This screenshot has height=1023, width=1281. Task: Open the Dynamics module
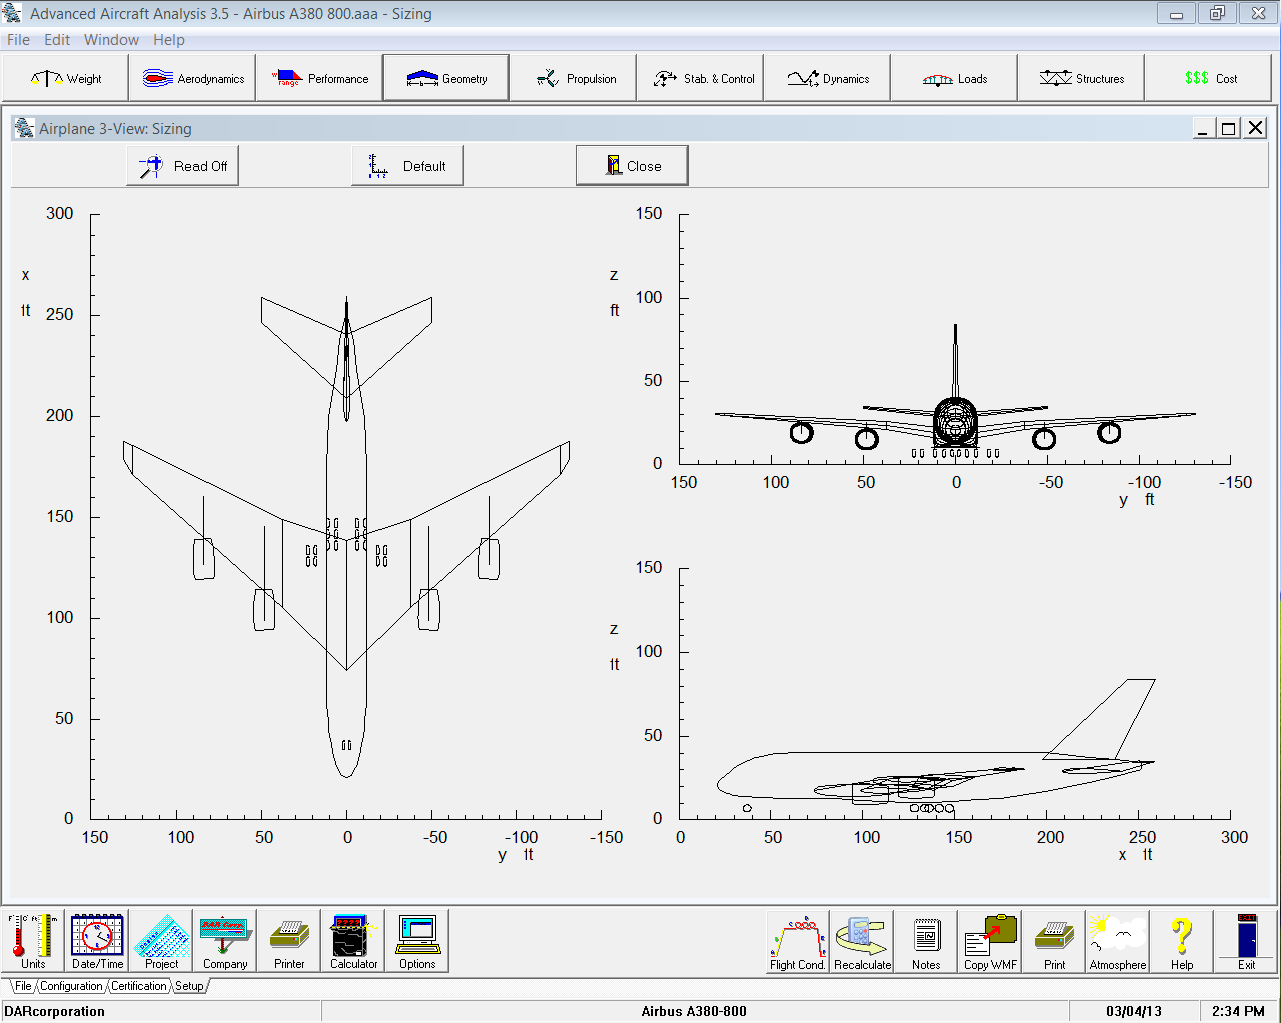[827, 78]
